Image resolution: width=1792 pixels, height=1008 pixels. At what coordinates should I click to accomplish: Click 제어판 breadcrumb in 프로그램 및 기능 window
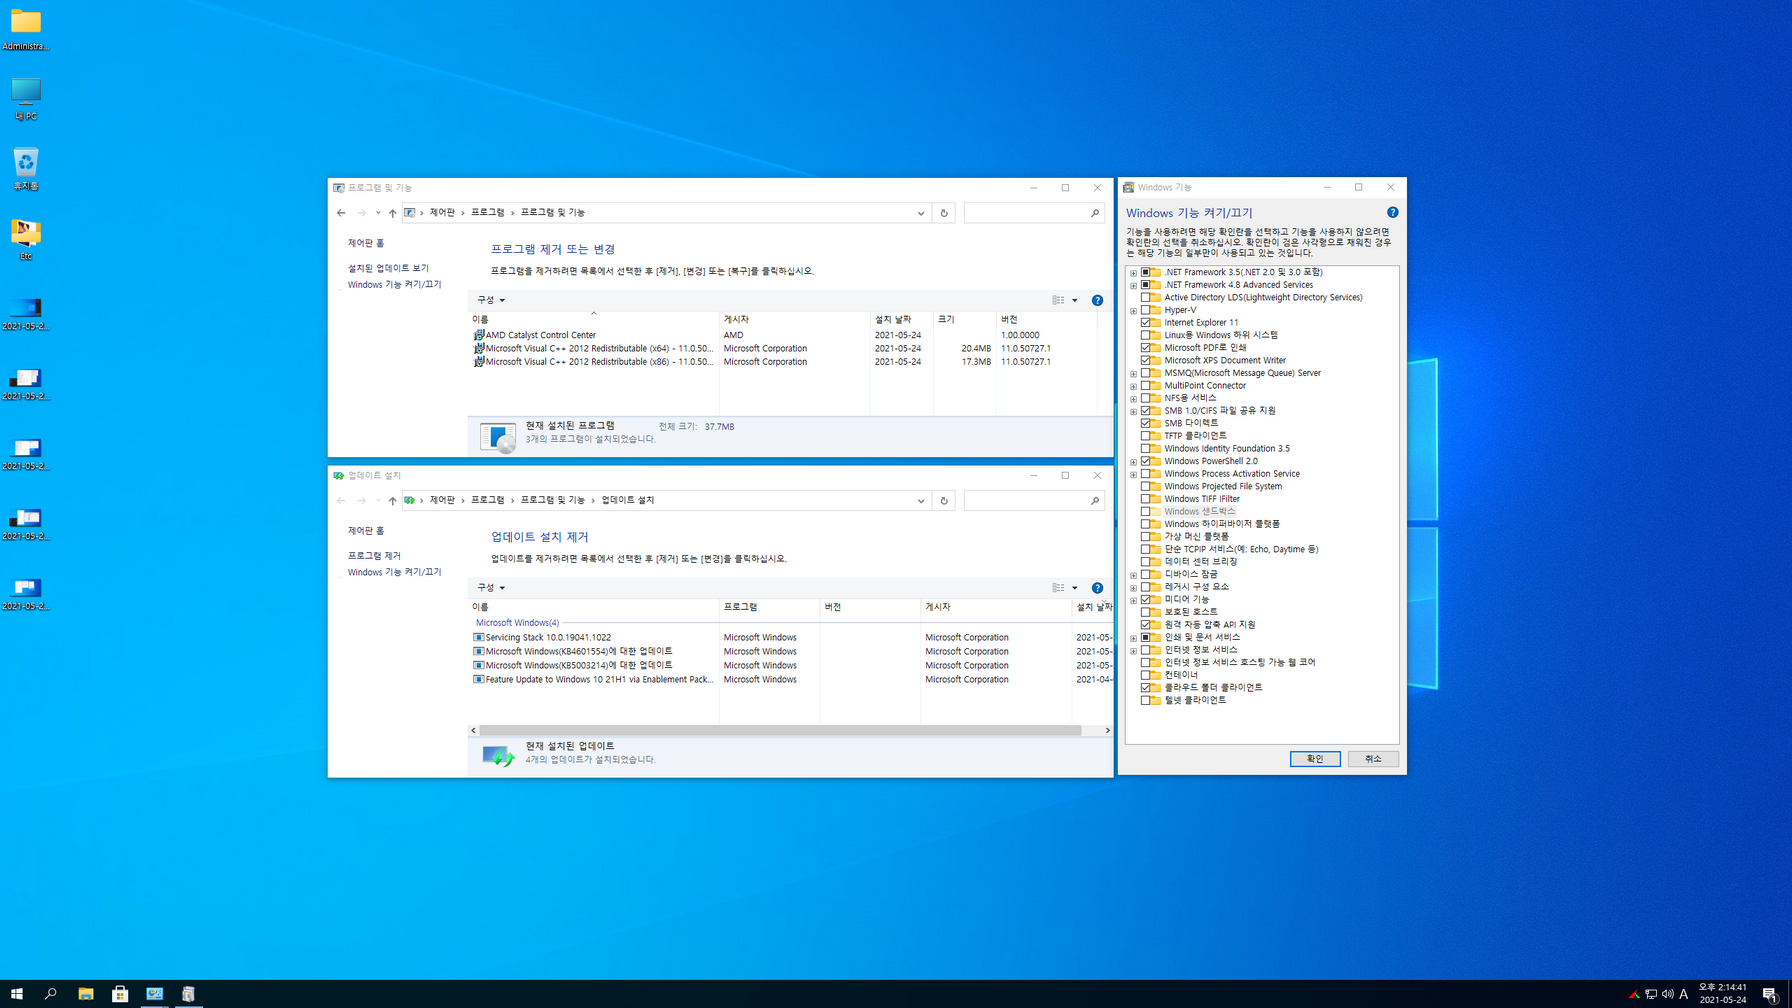442,213
